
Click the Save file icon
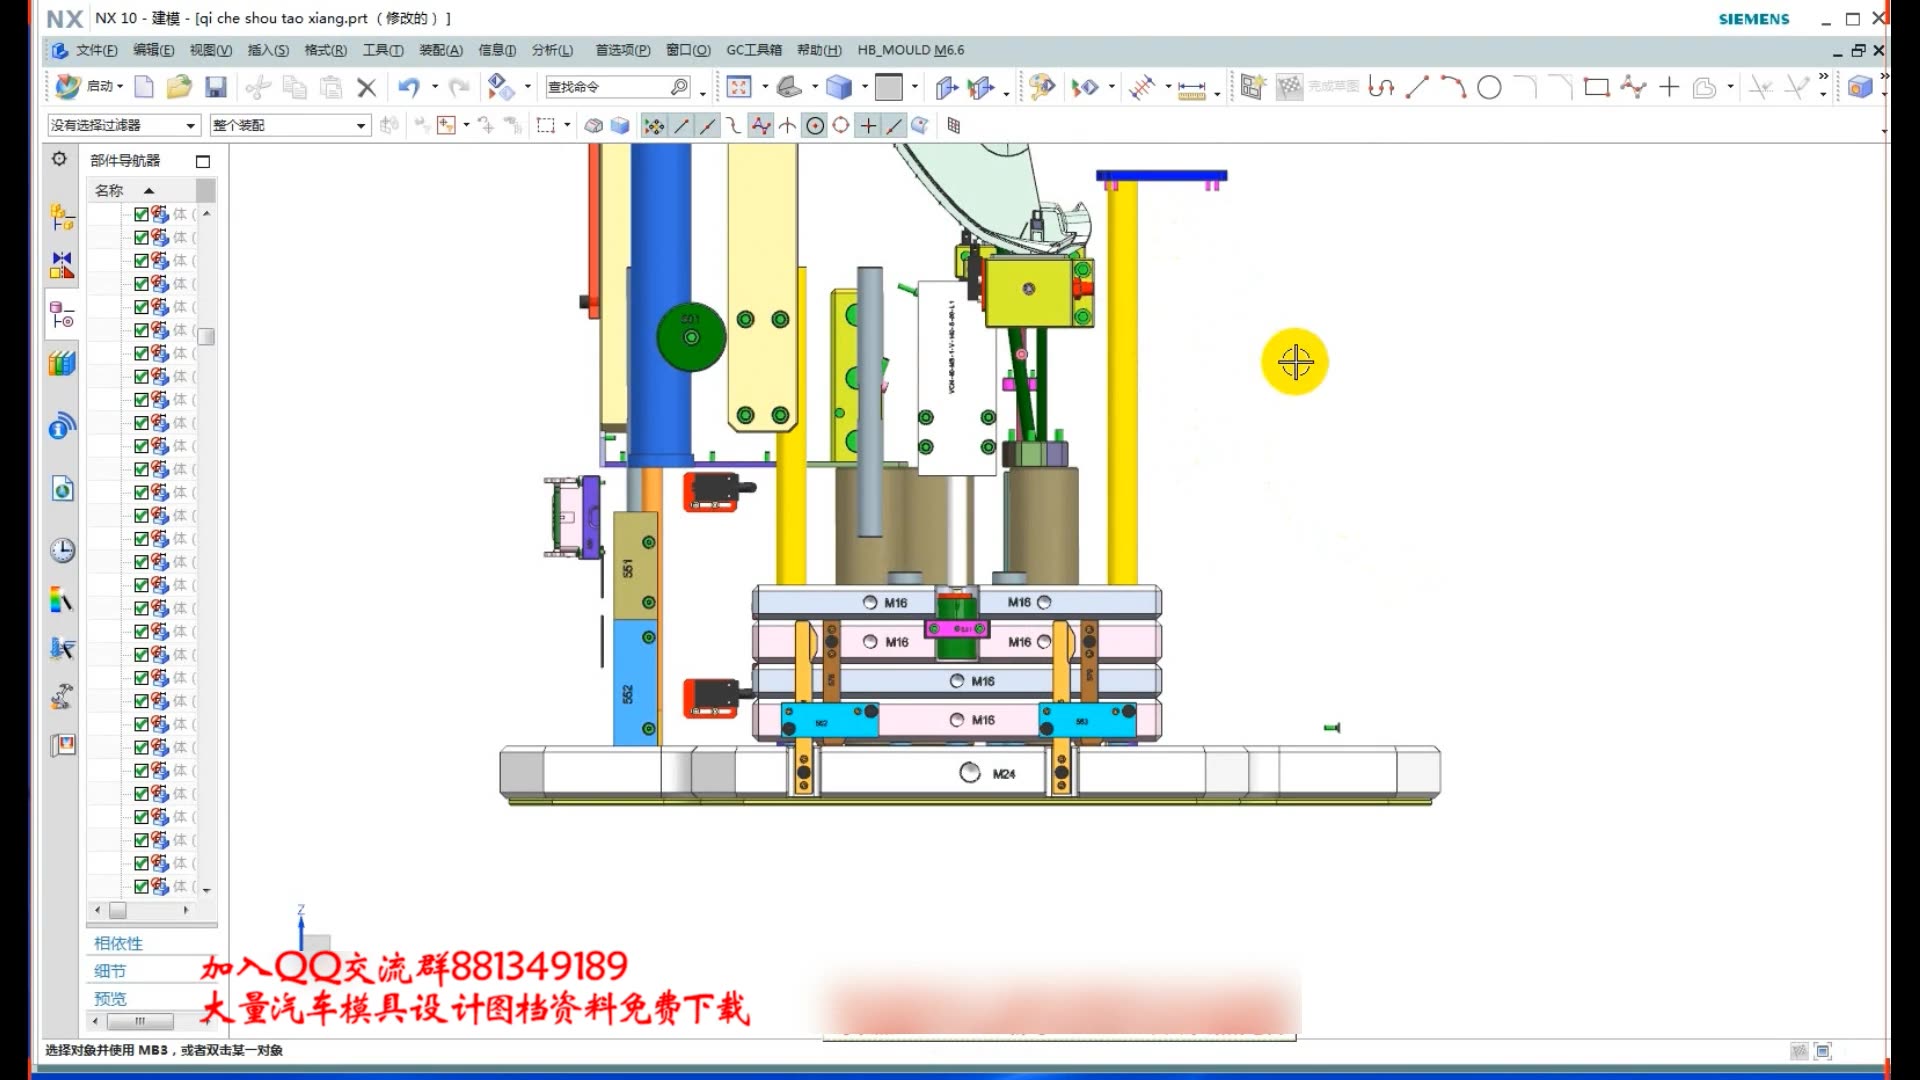(x=216, y=87)
